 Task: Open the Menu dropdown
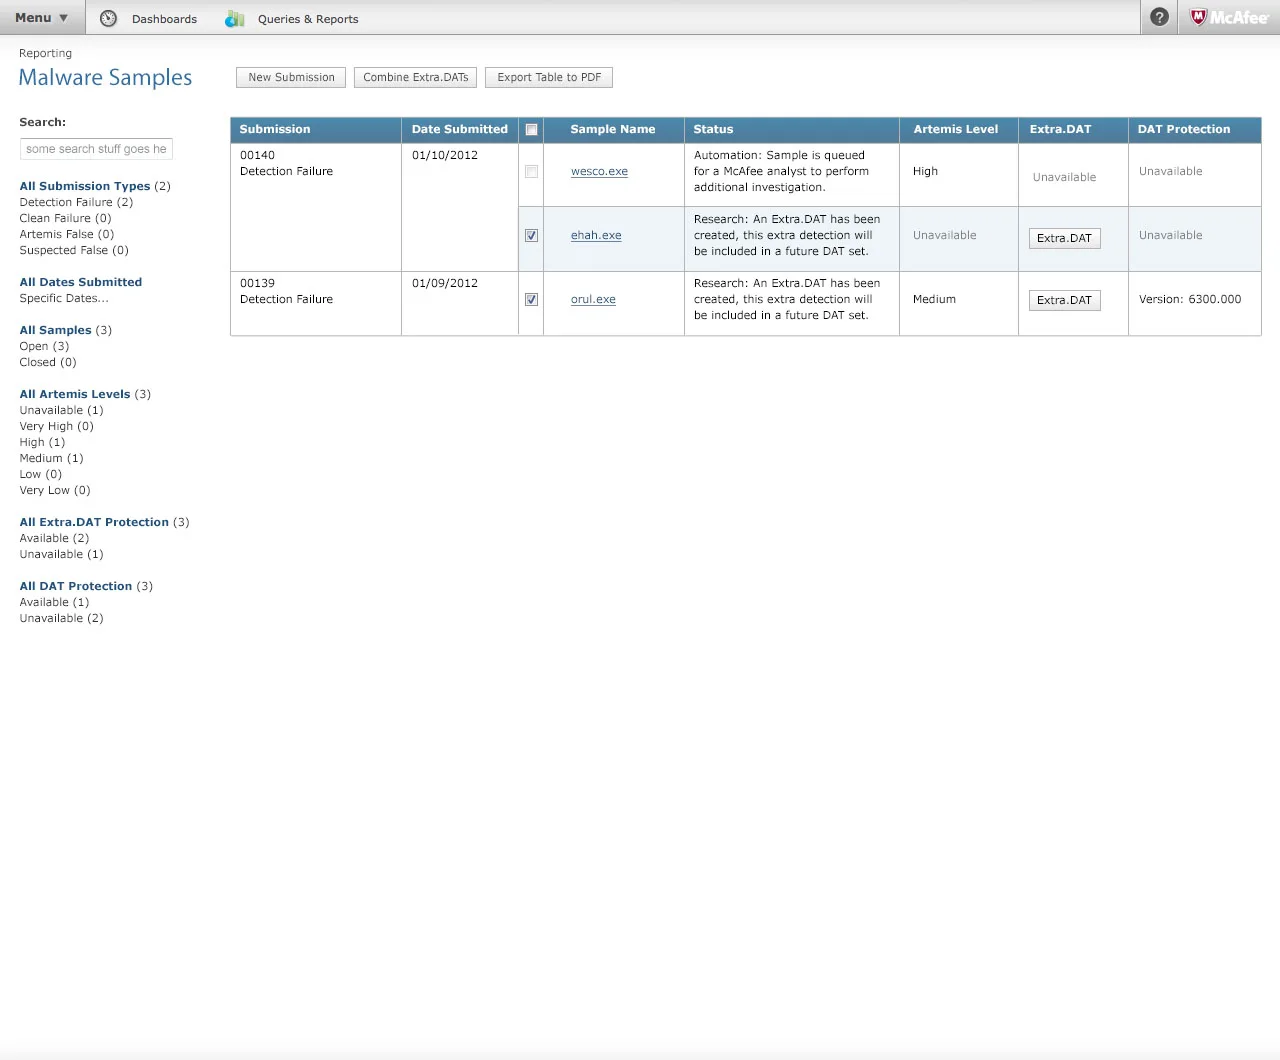tap(42, 17)
